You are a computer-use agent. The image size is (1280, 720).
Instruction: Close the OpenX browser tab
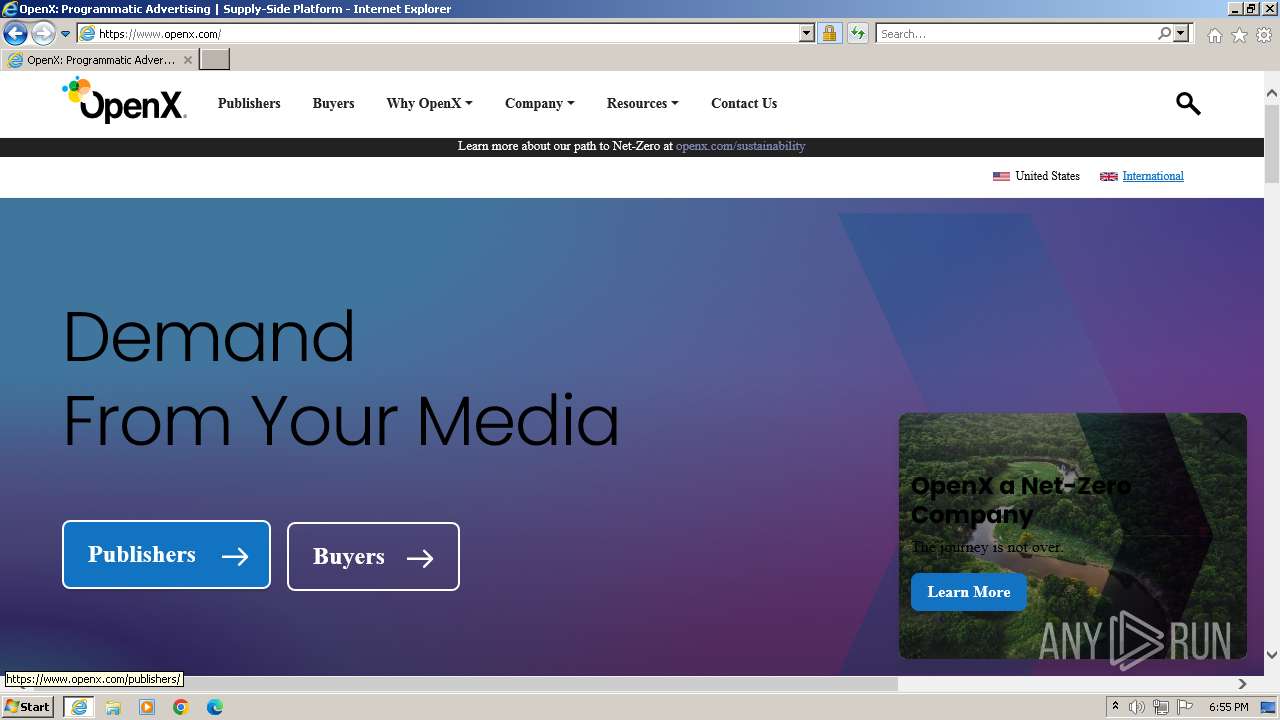click(x=187, y=60)
